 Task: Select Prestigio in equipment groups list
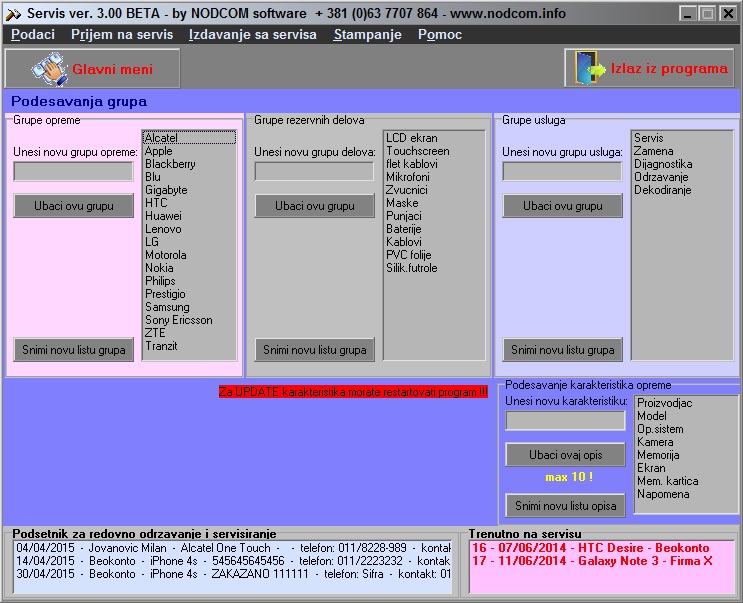pos(189,294)
